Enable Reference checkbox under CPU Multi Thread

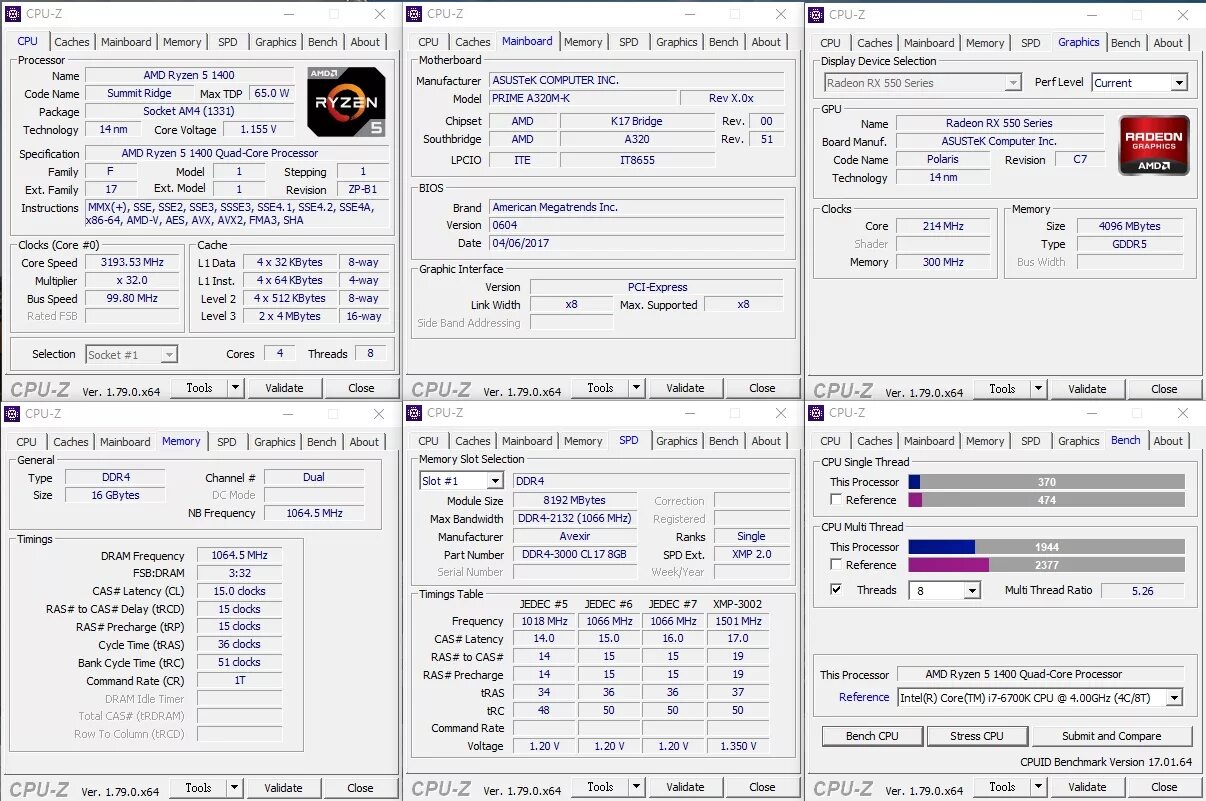[x=836, y=565]
